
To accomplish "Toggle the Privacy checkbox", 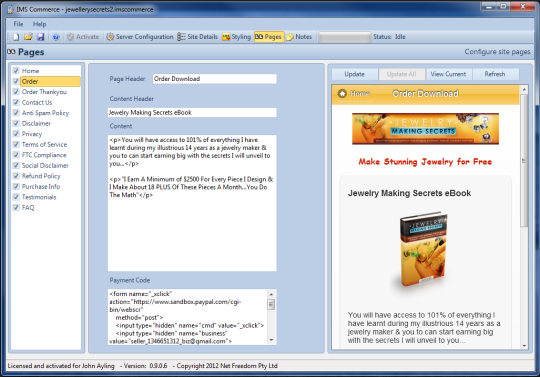I will (x=16, y=134).
